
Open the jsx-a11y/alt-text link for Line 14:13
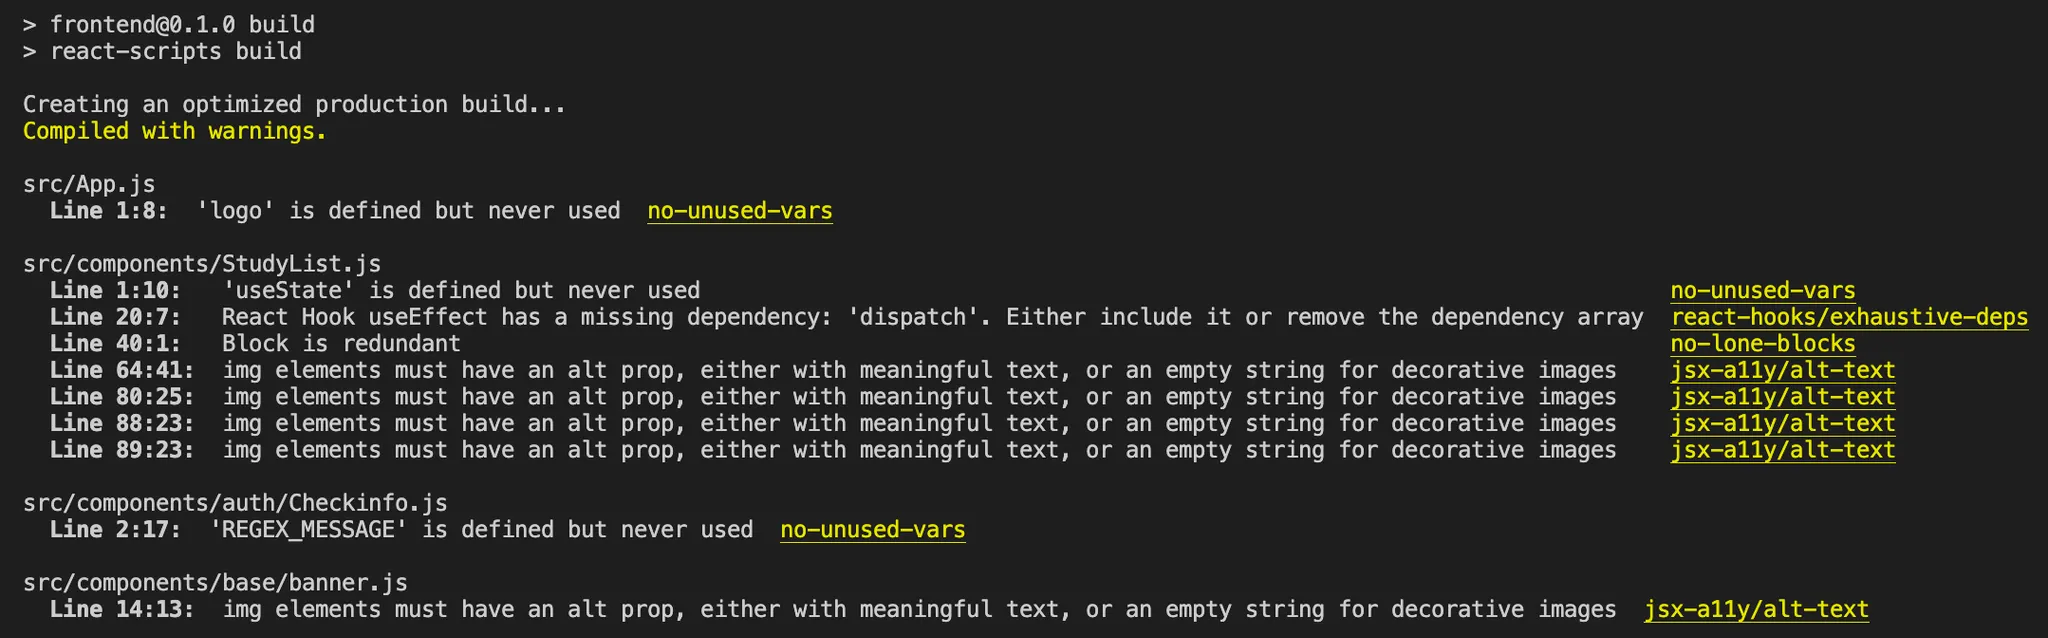tap(1756, 610)
